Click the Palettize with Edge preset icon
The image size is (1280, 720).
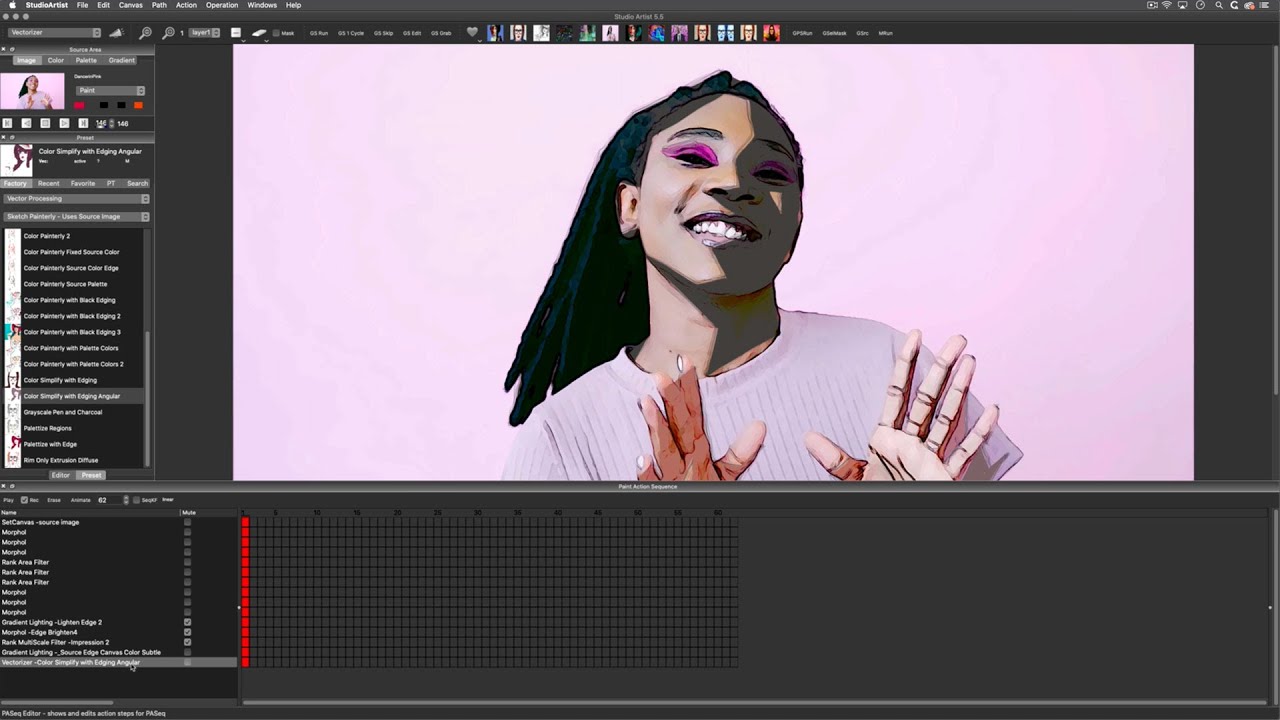point(13,444)
